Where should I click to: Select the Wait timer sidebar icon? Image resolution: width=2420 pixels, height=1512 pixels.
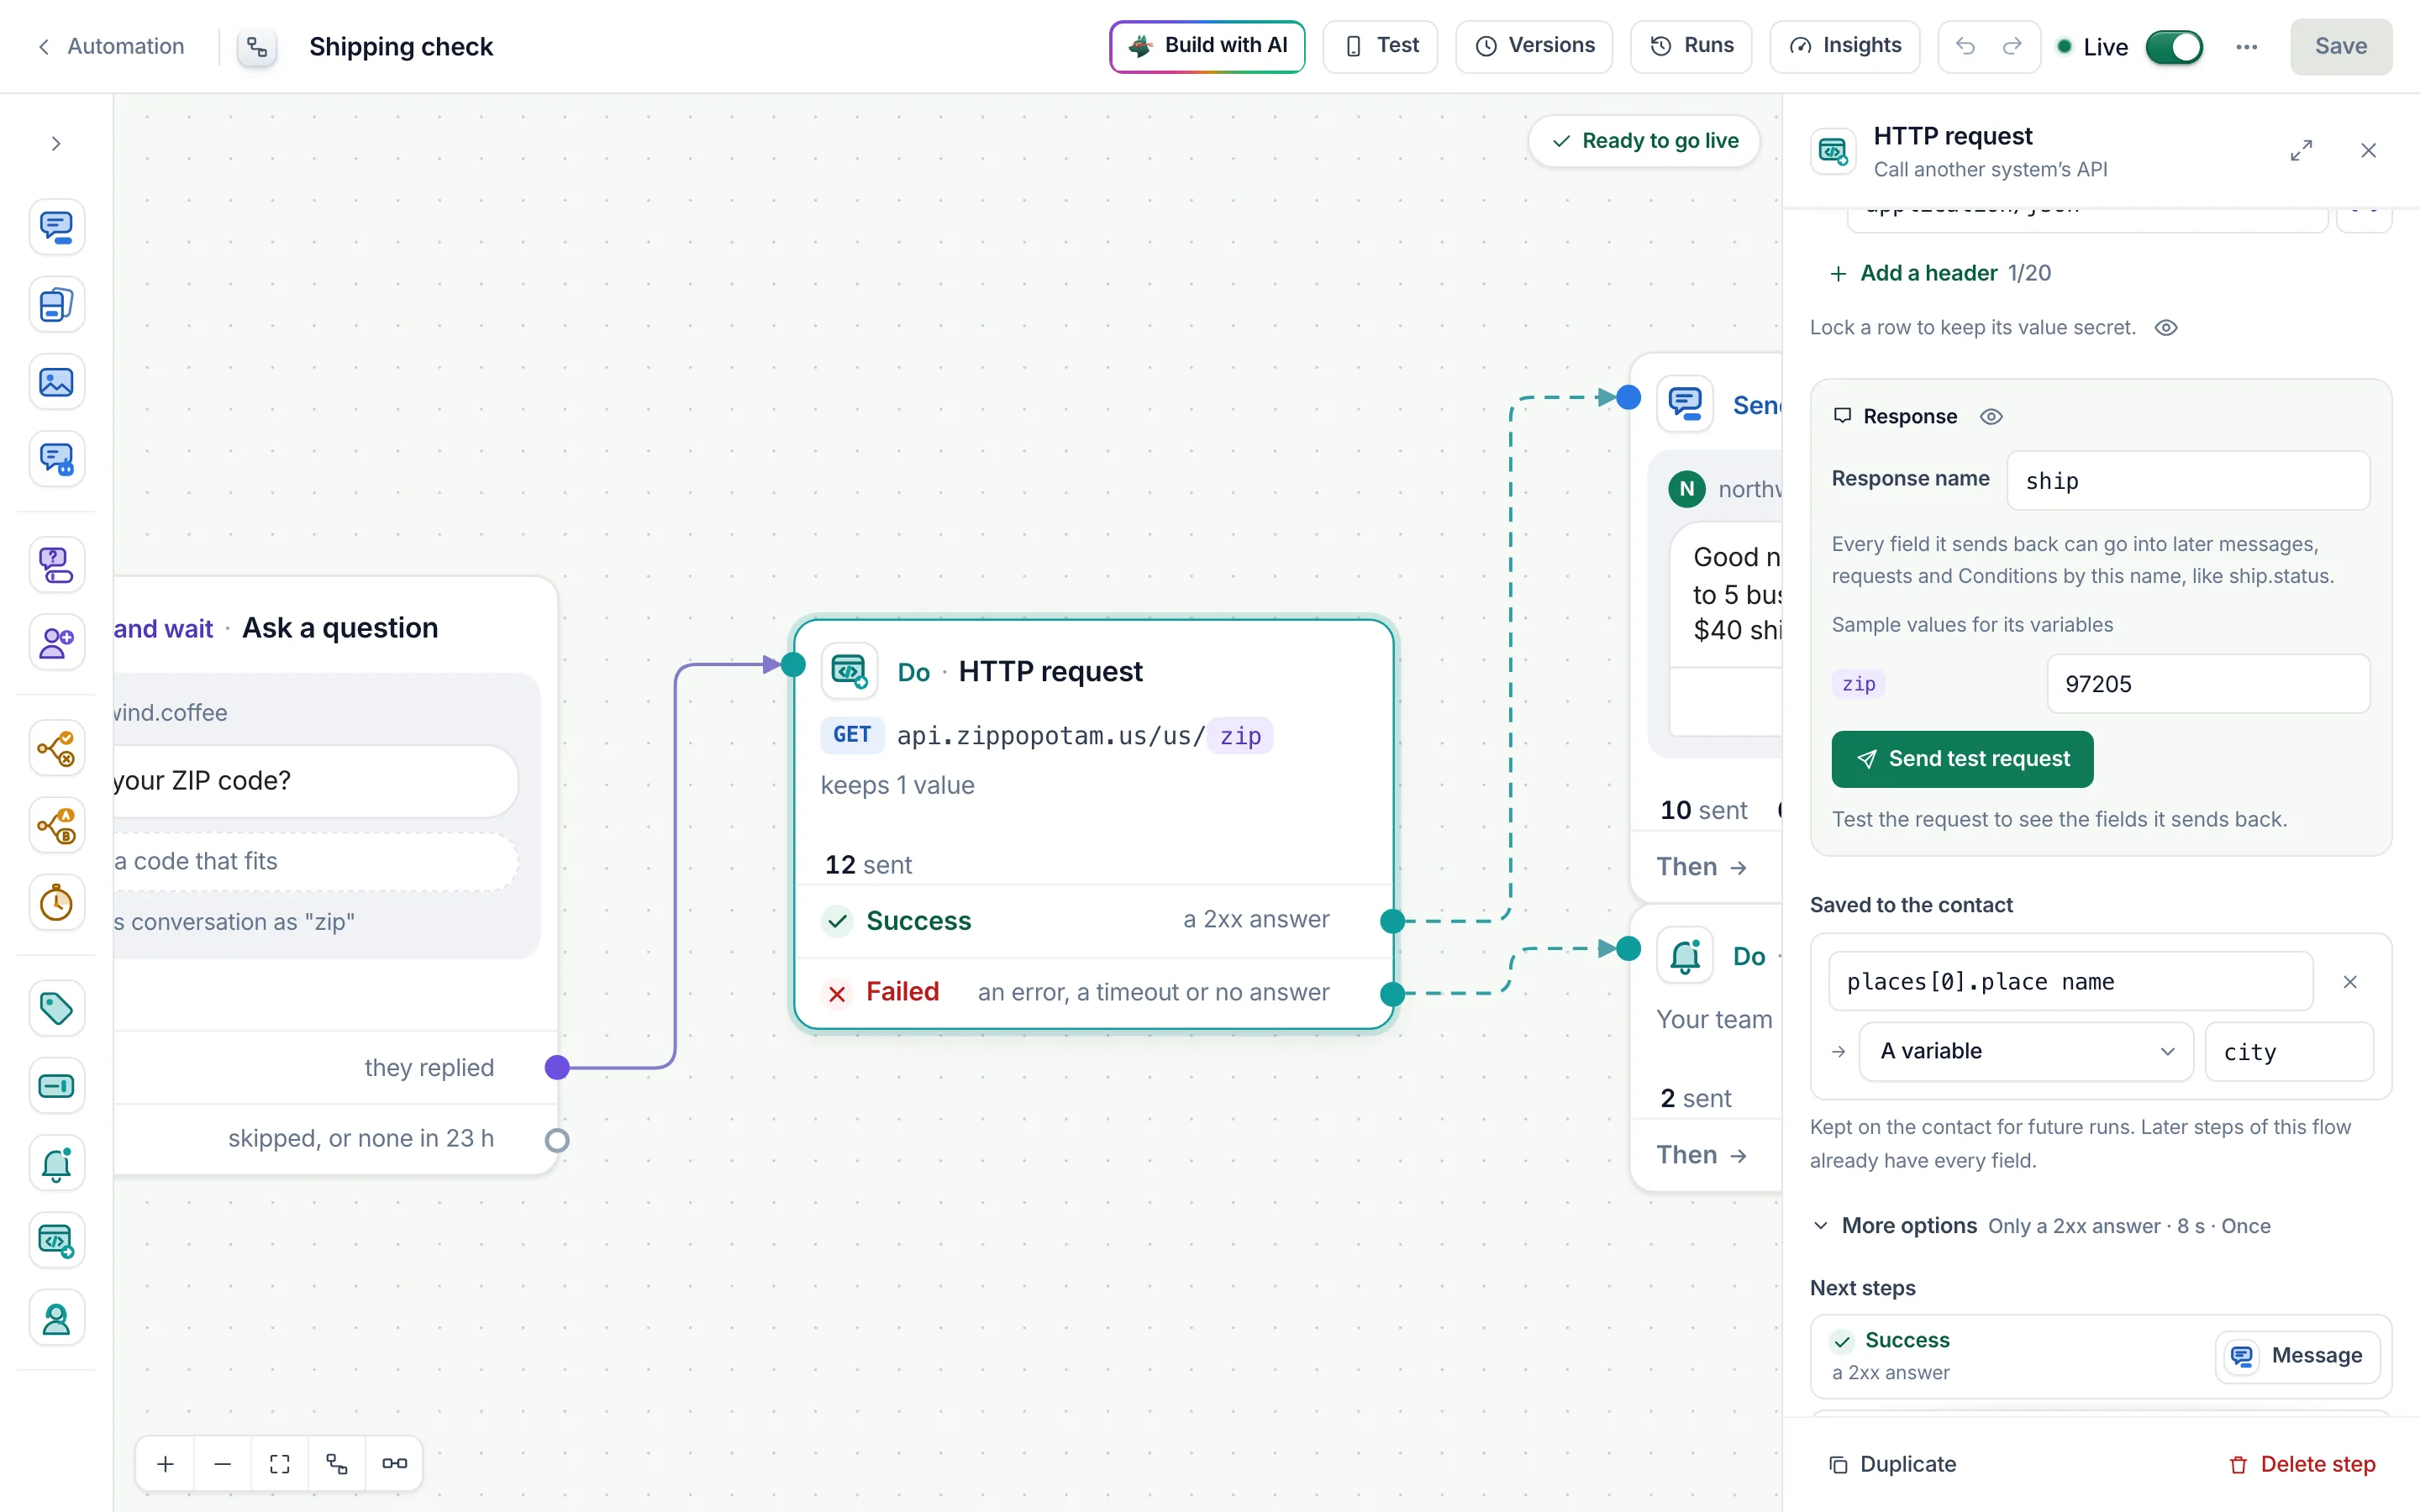(56, 903)
